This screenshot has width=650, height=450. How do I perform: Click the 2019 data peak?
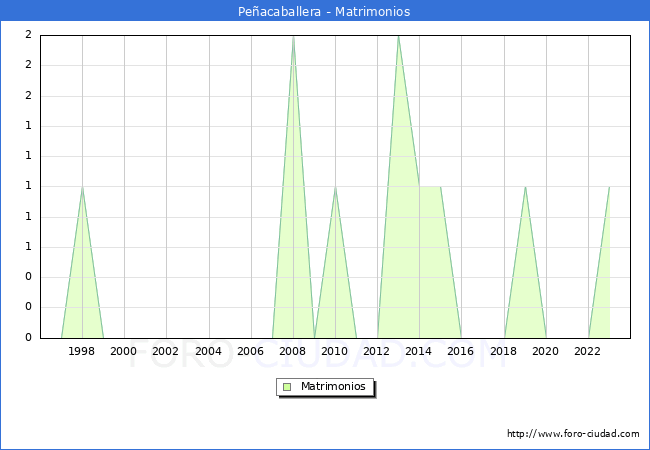pyautogui.click(x=525, y=187)
